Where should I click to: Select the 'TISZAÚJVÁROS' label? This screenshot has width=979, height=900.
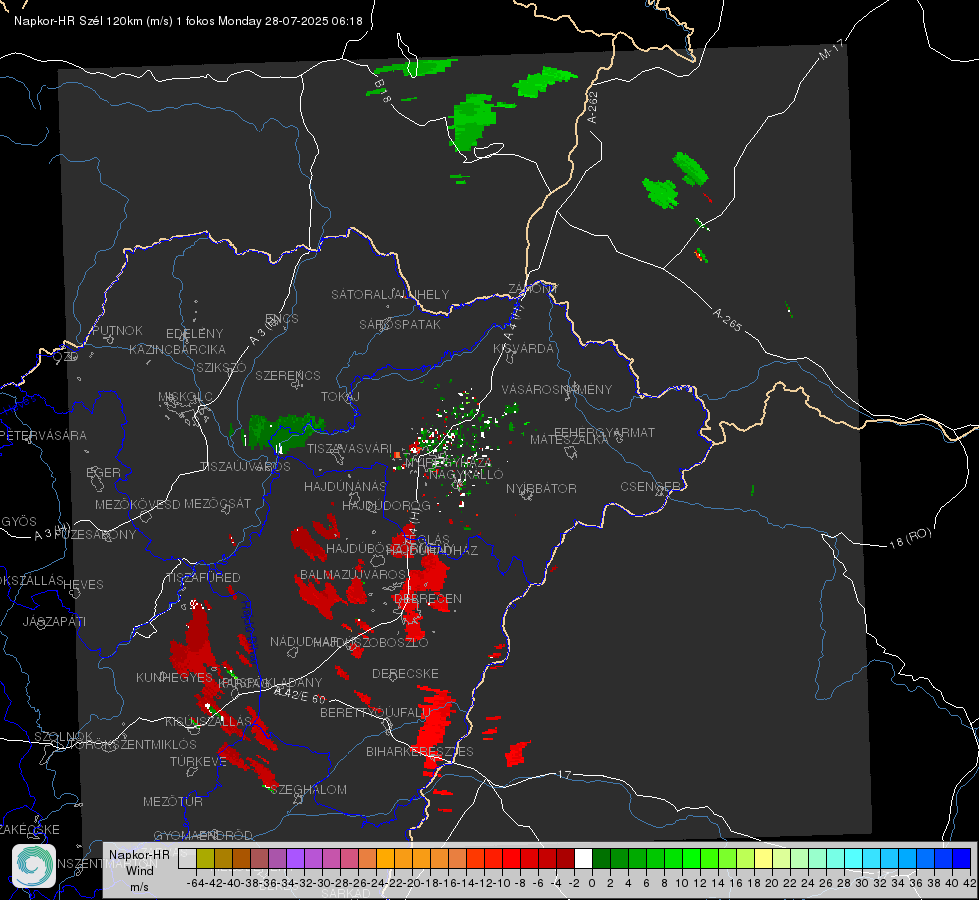coord(245,467)
